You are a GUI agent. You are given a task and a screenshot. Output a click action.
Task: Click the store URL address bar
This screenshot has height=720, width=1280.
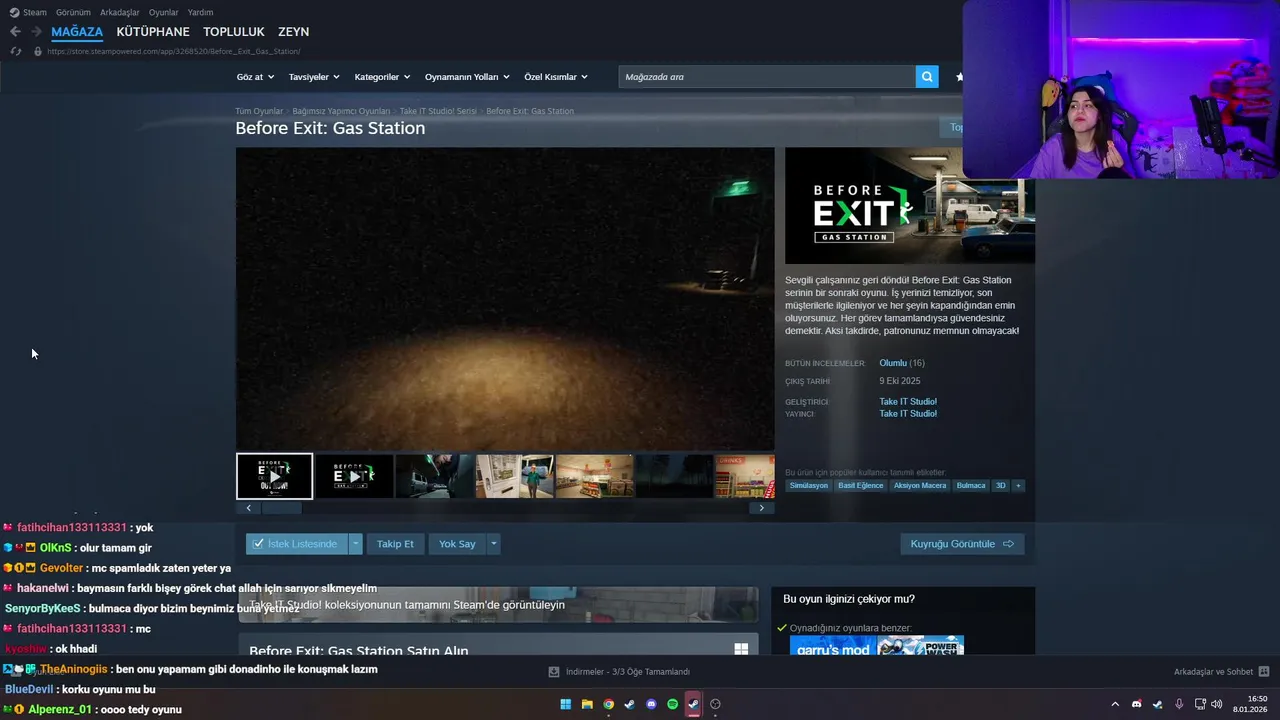tap(173, 51)
